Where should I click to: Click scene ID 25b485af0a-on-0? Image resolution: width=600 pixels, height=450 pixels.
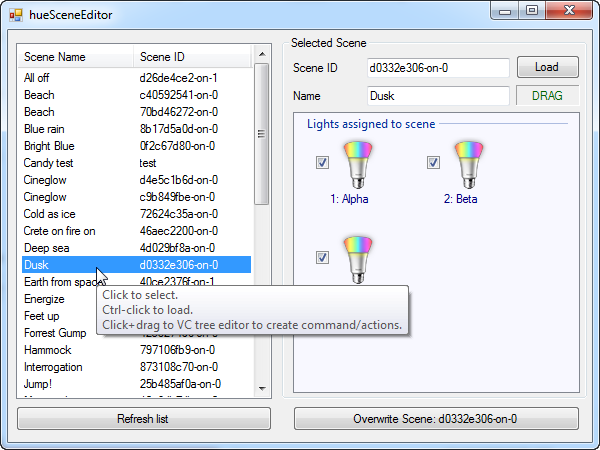[180, 384]
